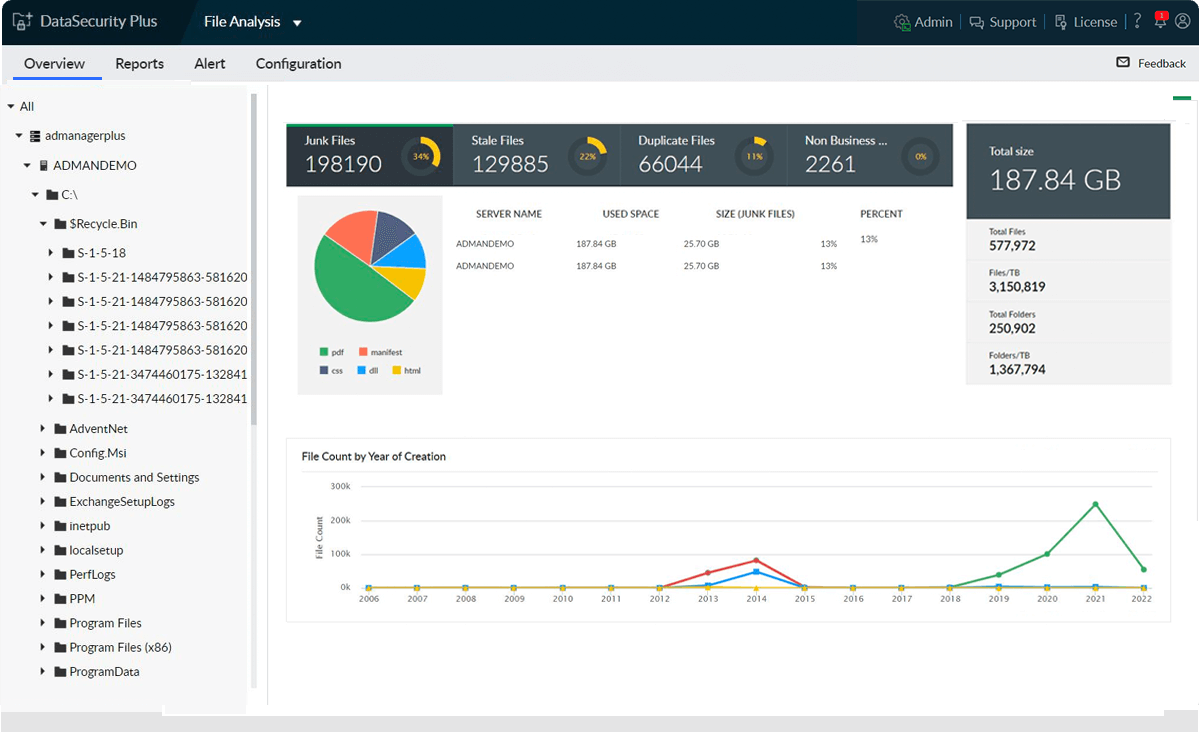
Task: Expand the Program Files folder node
Action: (43, 623)
